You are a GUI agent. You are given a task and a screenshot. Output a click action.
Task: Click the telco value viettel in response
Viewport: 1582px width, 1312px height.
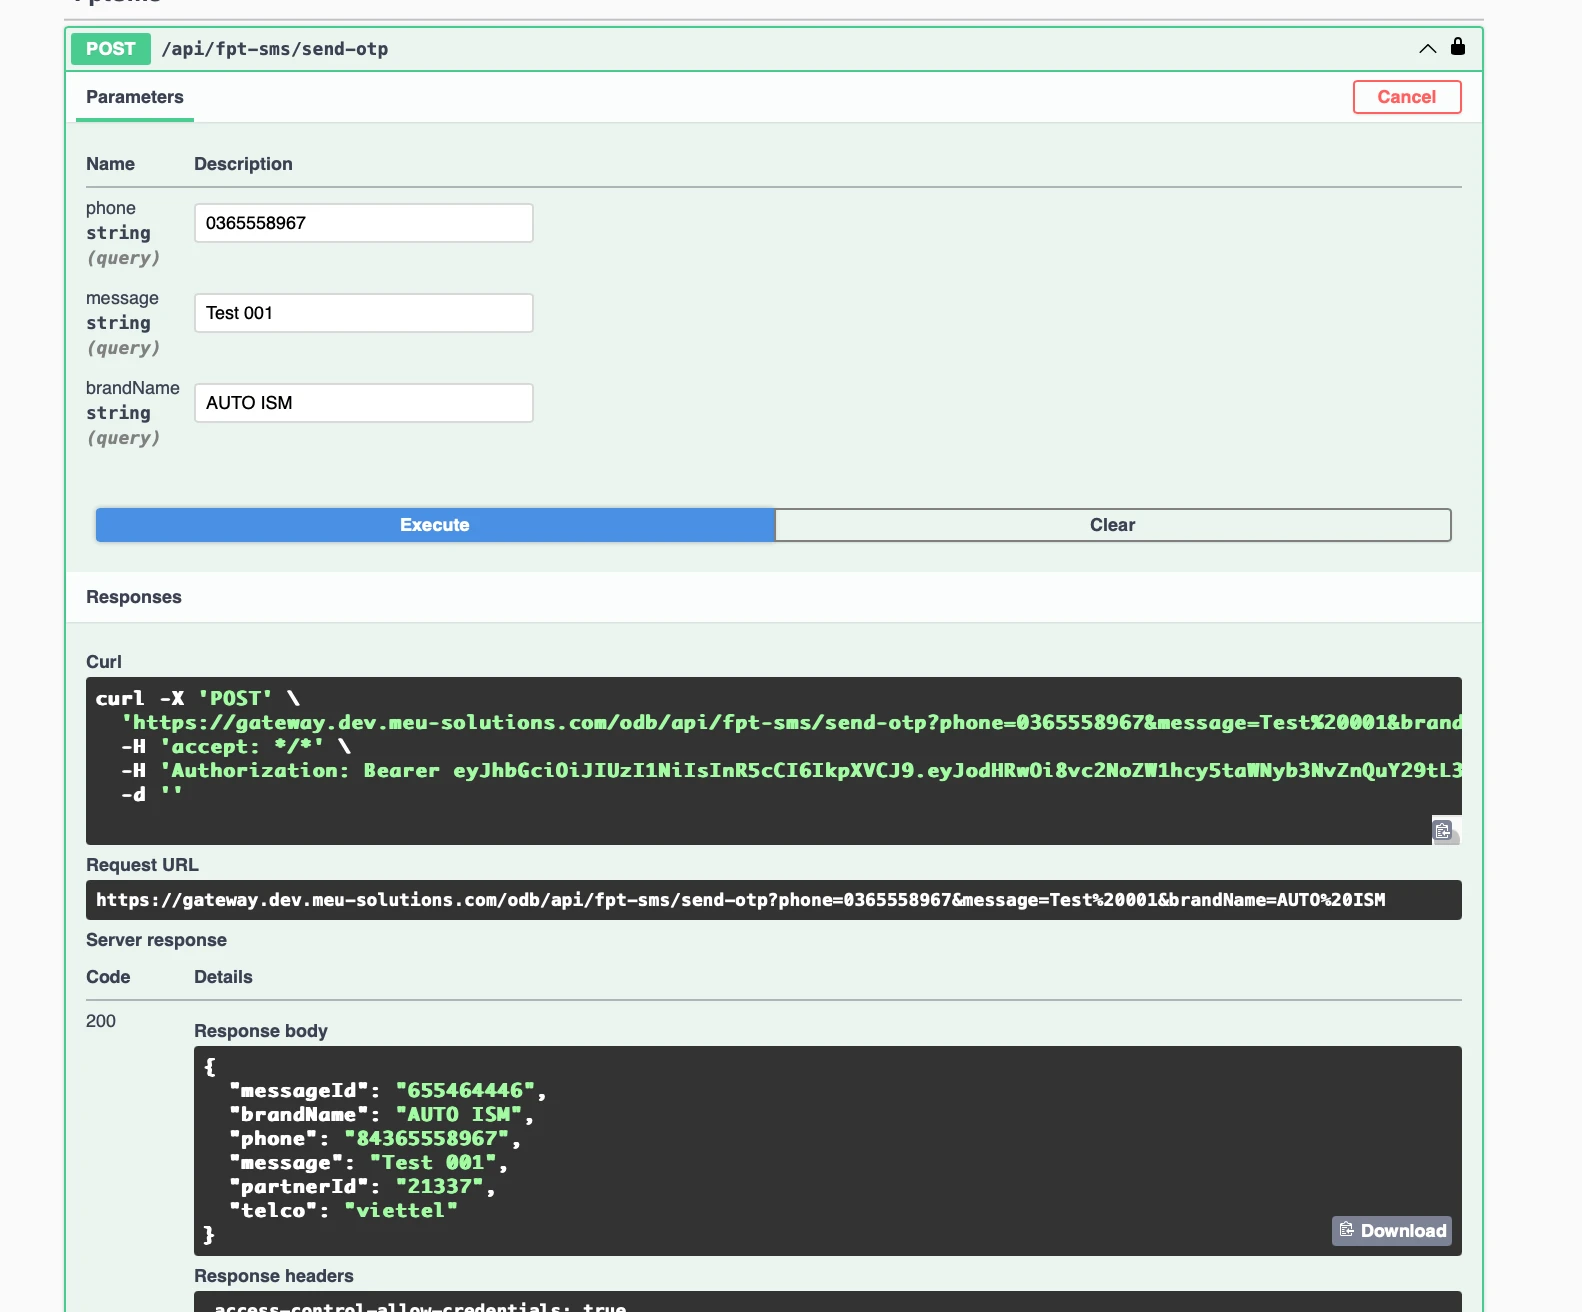tap(401, 1211)
